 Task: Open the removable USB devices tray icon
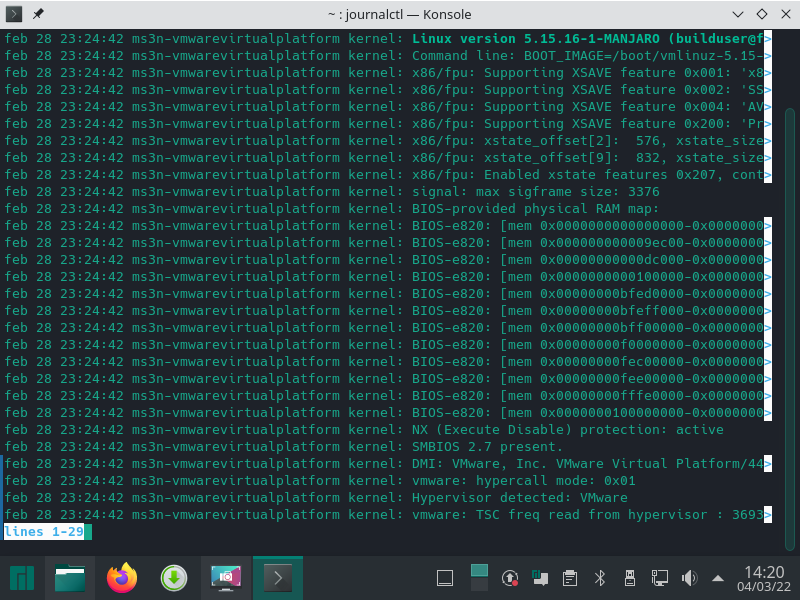(630, 578)
